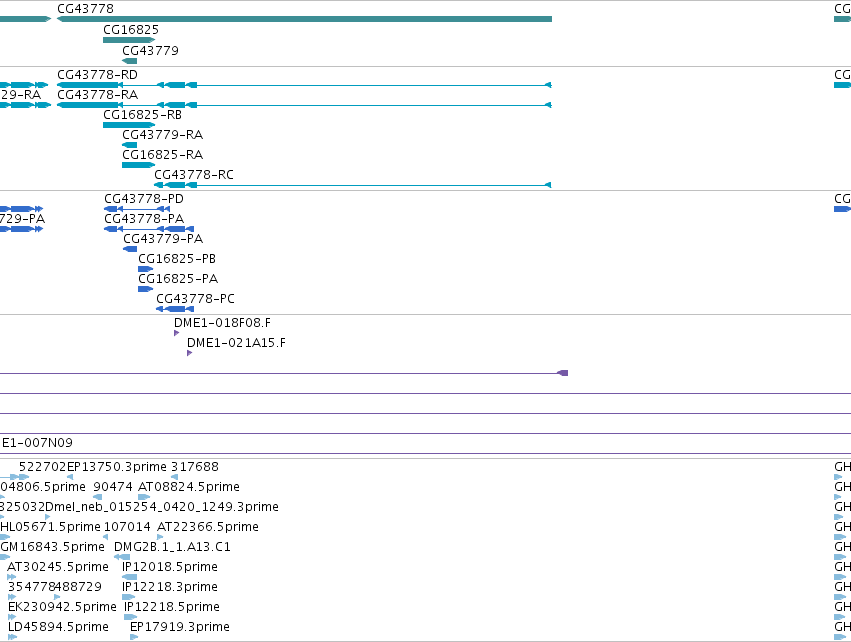The height and width of the screenshot is (642, 851).
Task: Select the CG43778-RC transcript label
Action: coord(194,175)
